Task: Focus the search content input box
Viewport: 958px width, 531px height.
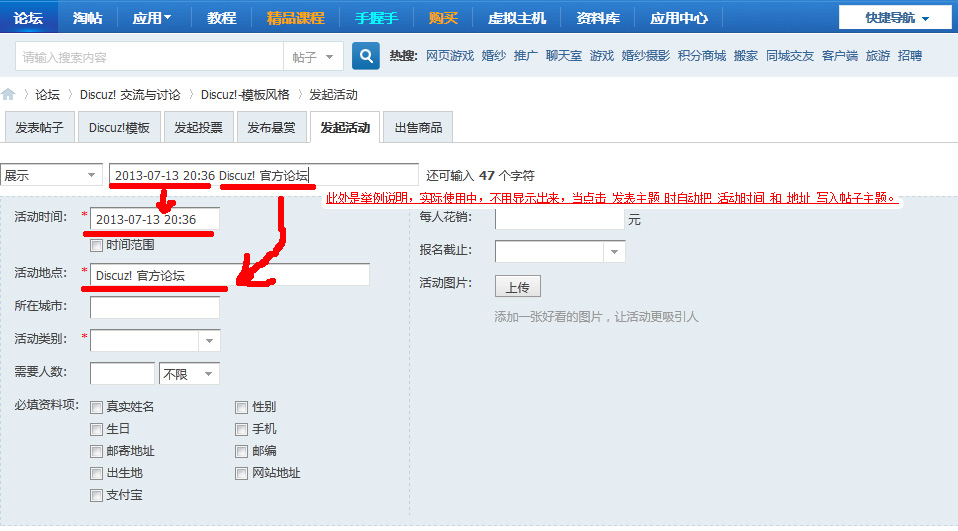Action: [x=149, y=57]
